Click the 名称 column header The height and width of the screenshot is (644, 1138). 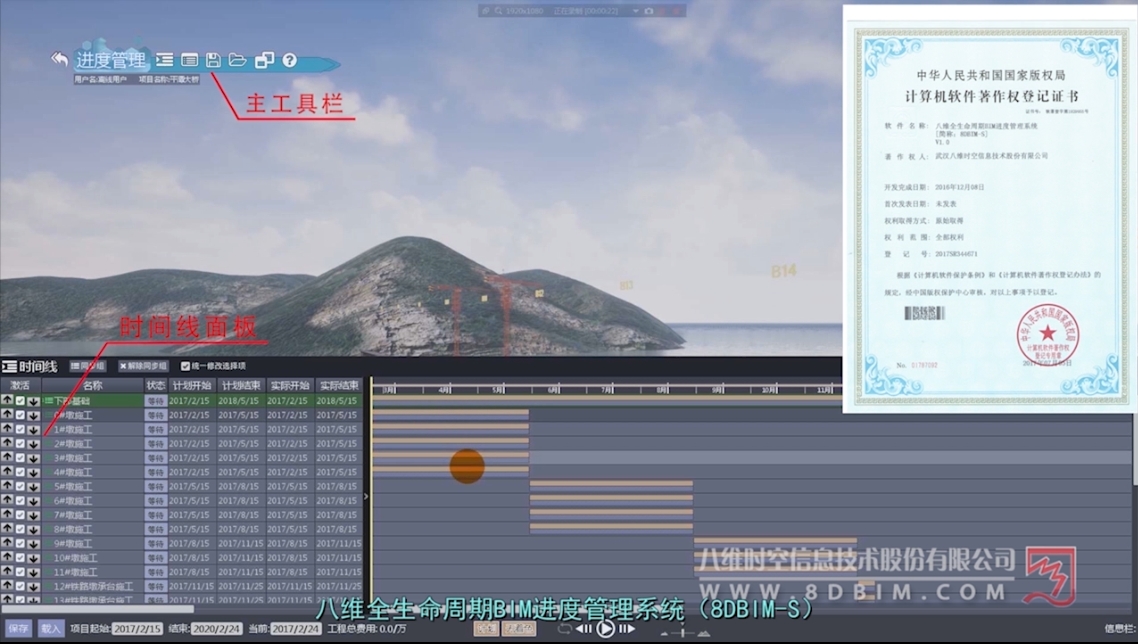[x=93, y=386]
